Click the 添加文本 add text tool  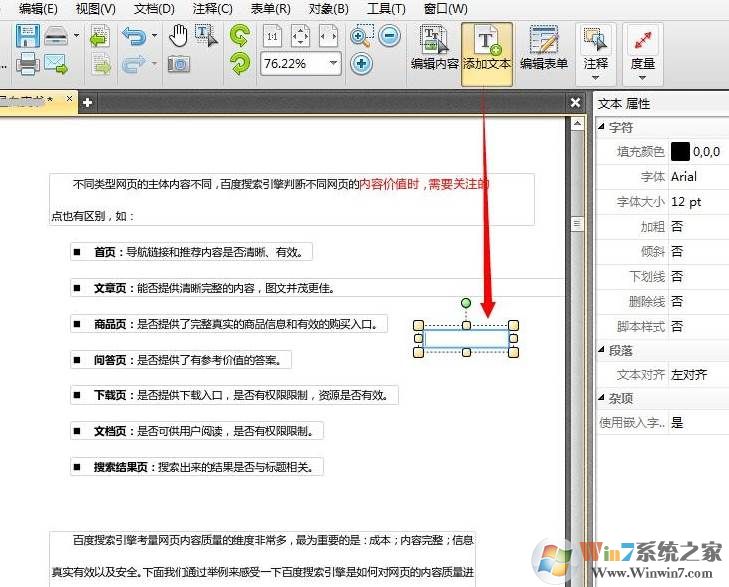(487, 49)
